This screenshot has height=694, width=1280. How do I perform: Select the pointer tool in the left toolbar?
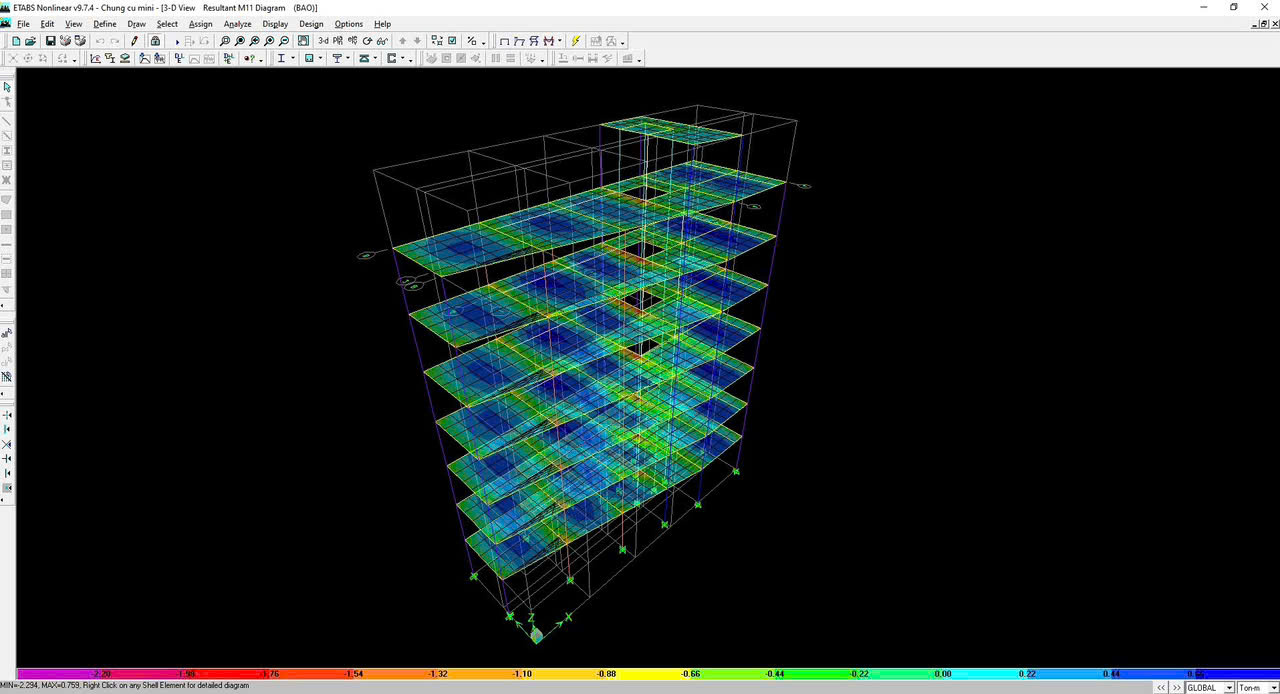(7, 87)
